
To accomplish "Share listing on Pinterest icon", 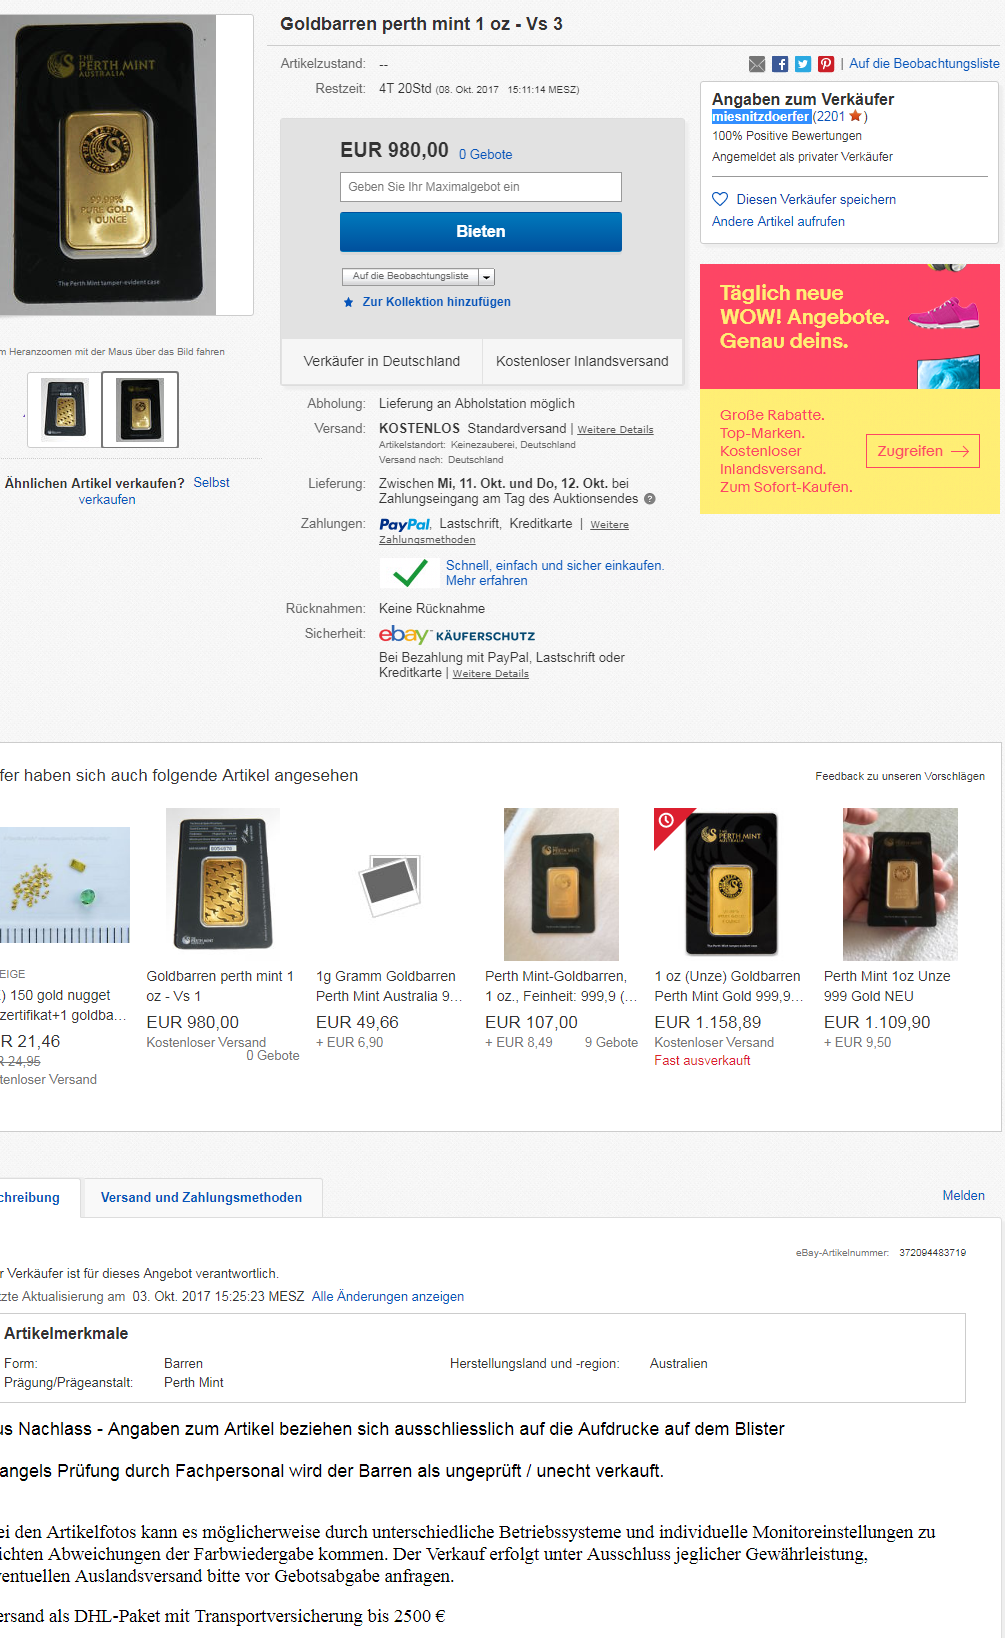I will coord(826,64).
